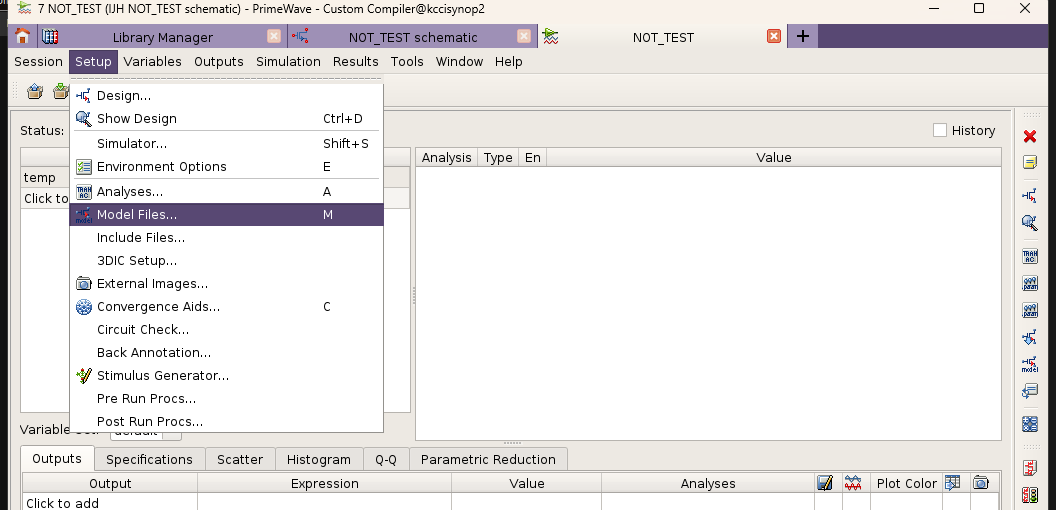Click the model files icon in right toolbar
Image resolution: width=1056 pixels, height=510 pixels.
(1030, 364)
